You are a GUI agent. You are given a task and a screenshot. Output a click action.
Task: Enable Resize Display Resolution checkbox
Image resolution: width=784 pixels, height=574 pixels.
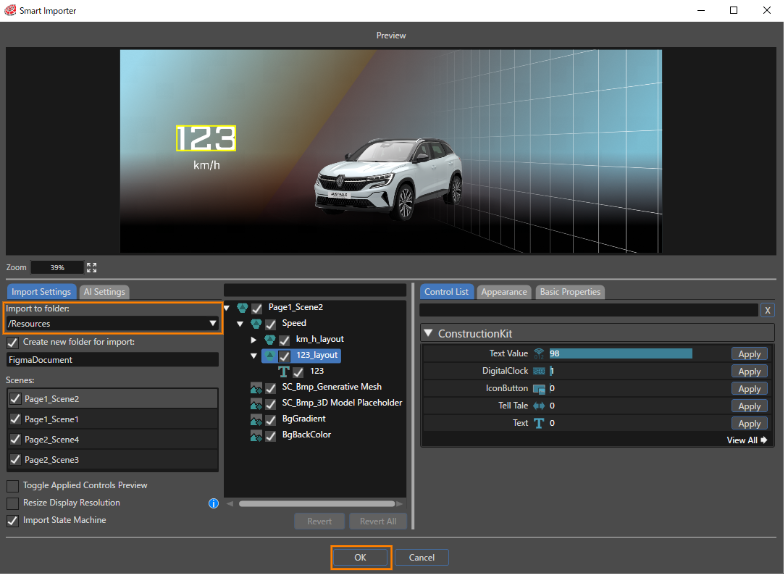click(x=12, y=504)
